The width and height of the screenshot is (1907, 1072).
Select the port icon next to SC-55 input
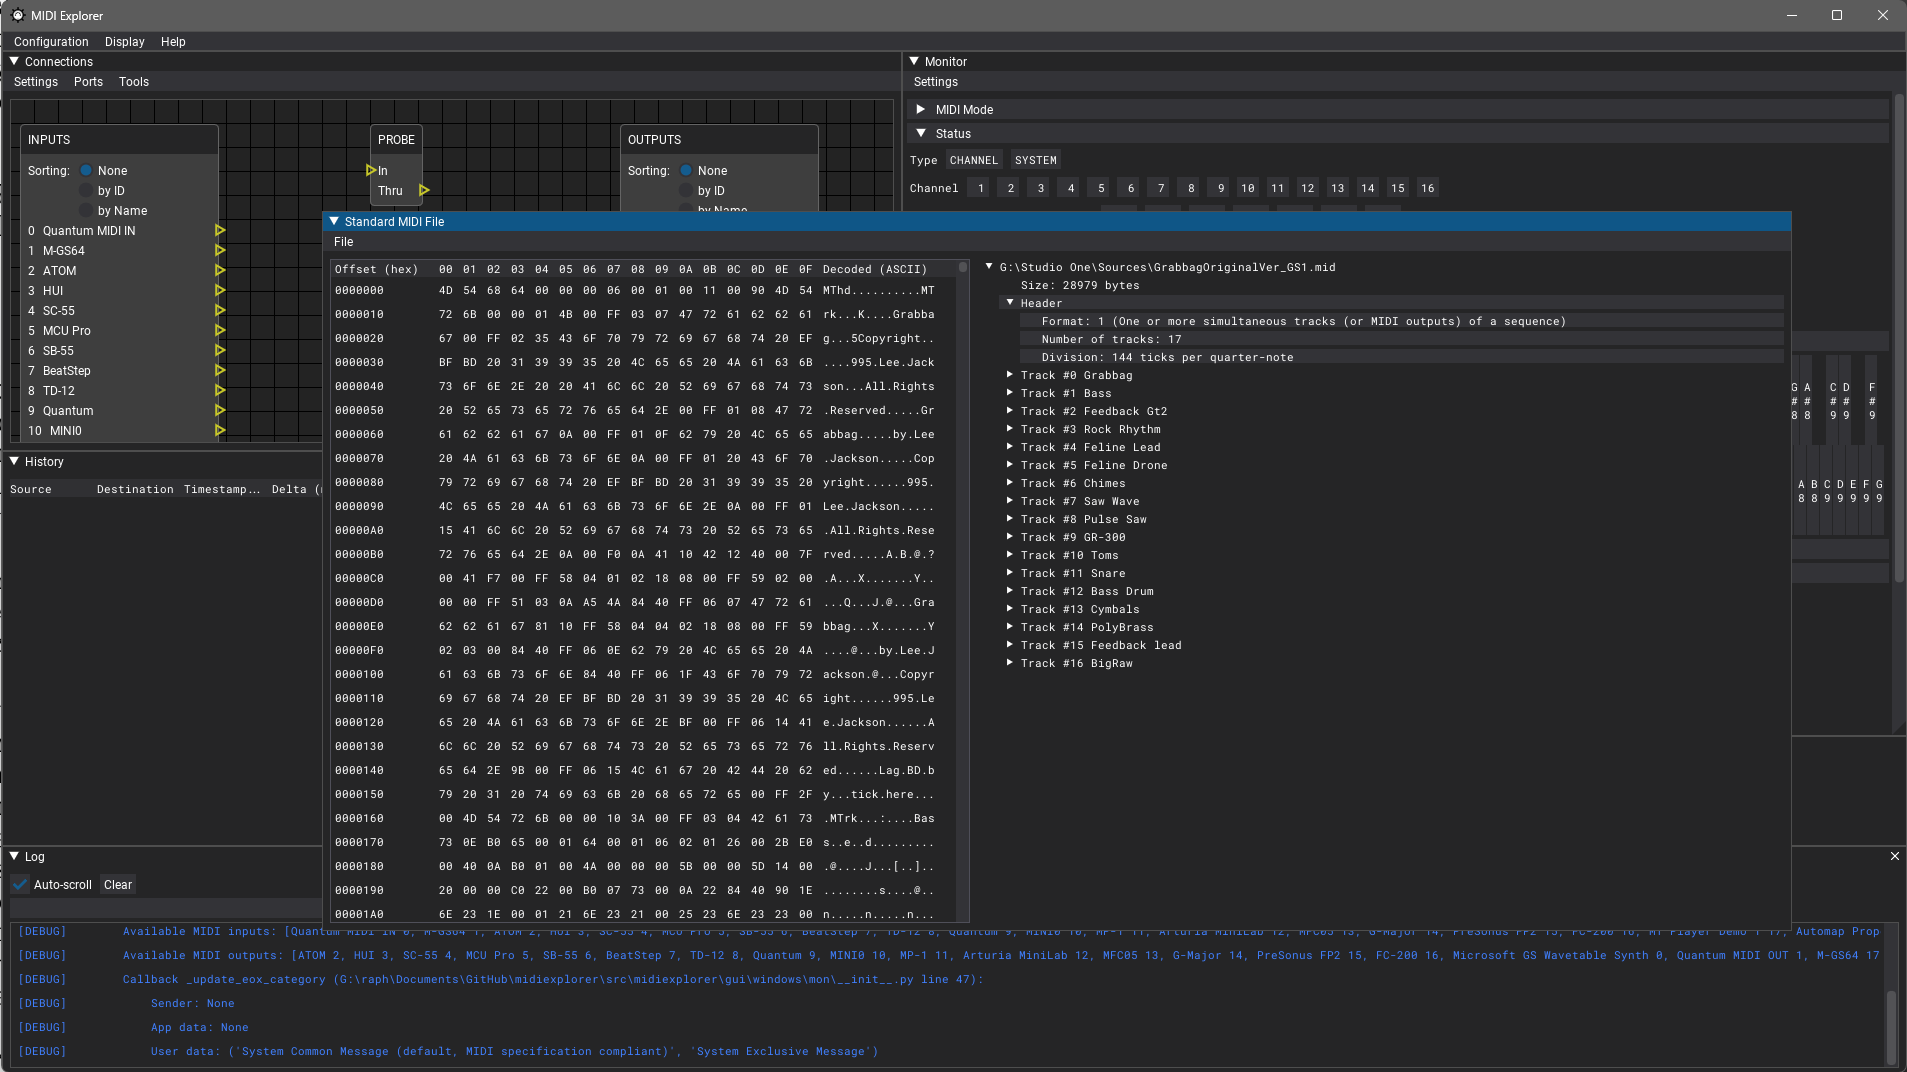(x=220, y=310)
